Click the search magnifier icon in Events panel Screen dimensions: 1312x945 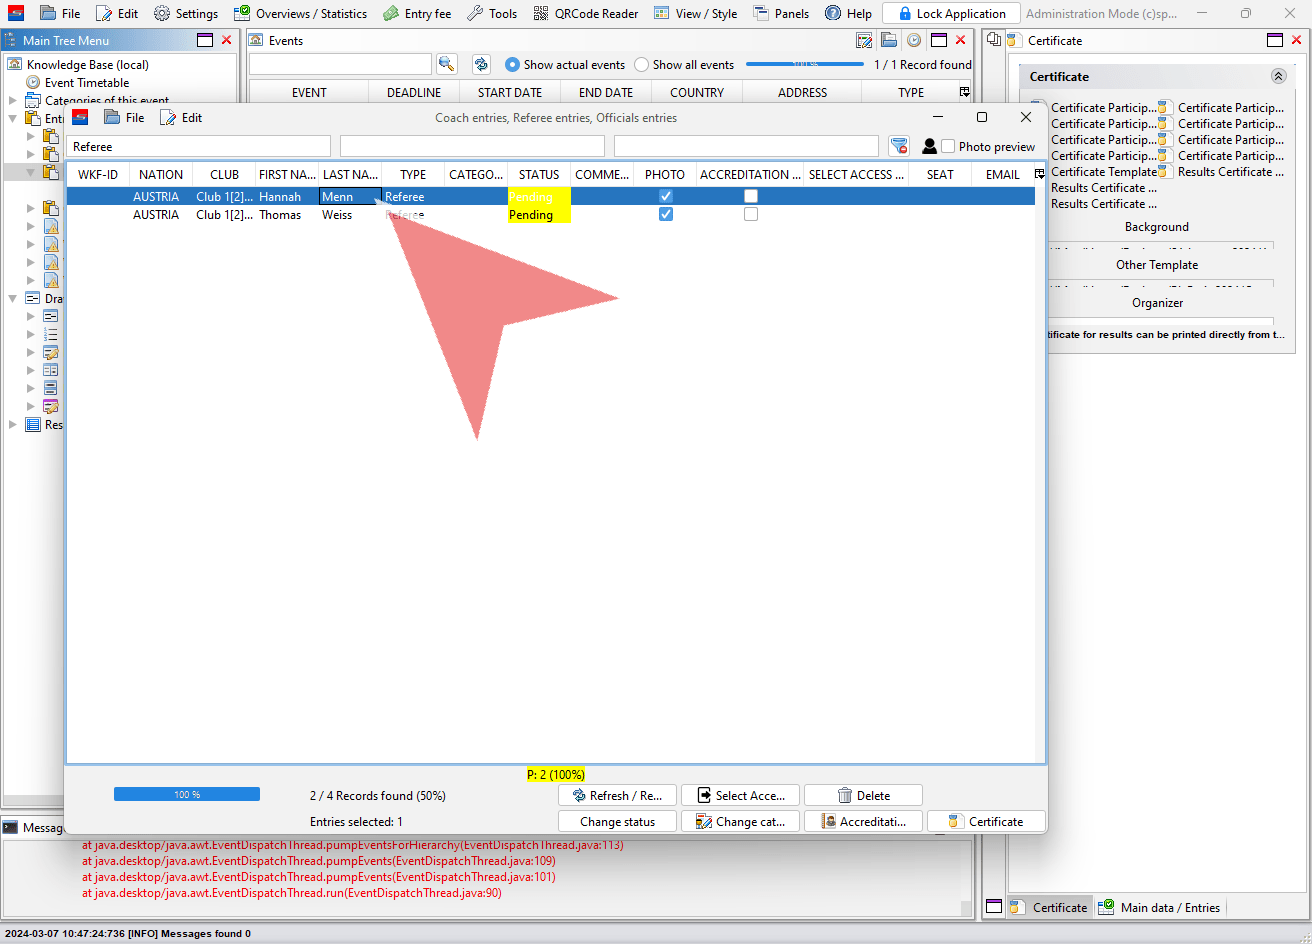pos(447,64)
